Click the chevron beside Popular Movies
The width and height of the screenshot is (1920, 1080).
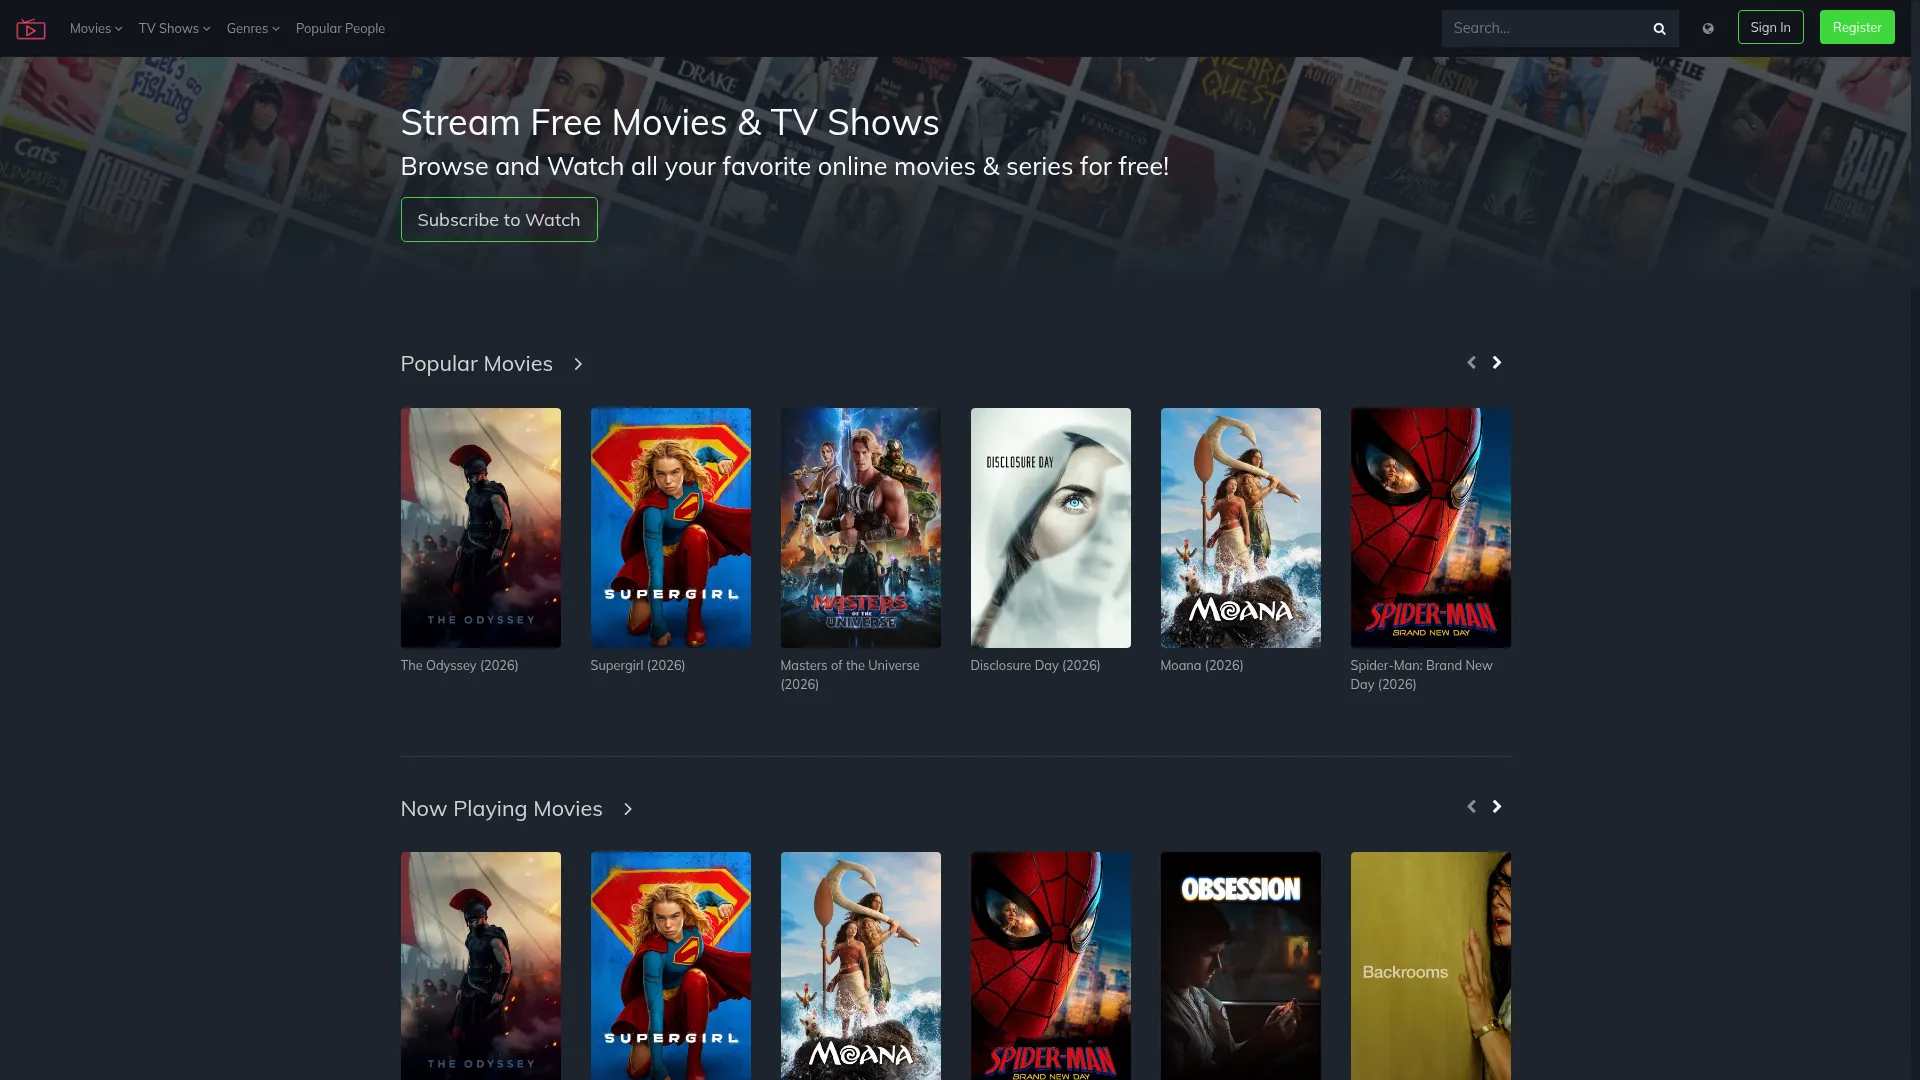click(578, 364)
